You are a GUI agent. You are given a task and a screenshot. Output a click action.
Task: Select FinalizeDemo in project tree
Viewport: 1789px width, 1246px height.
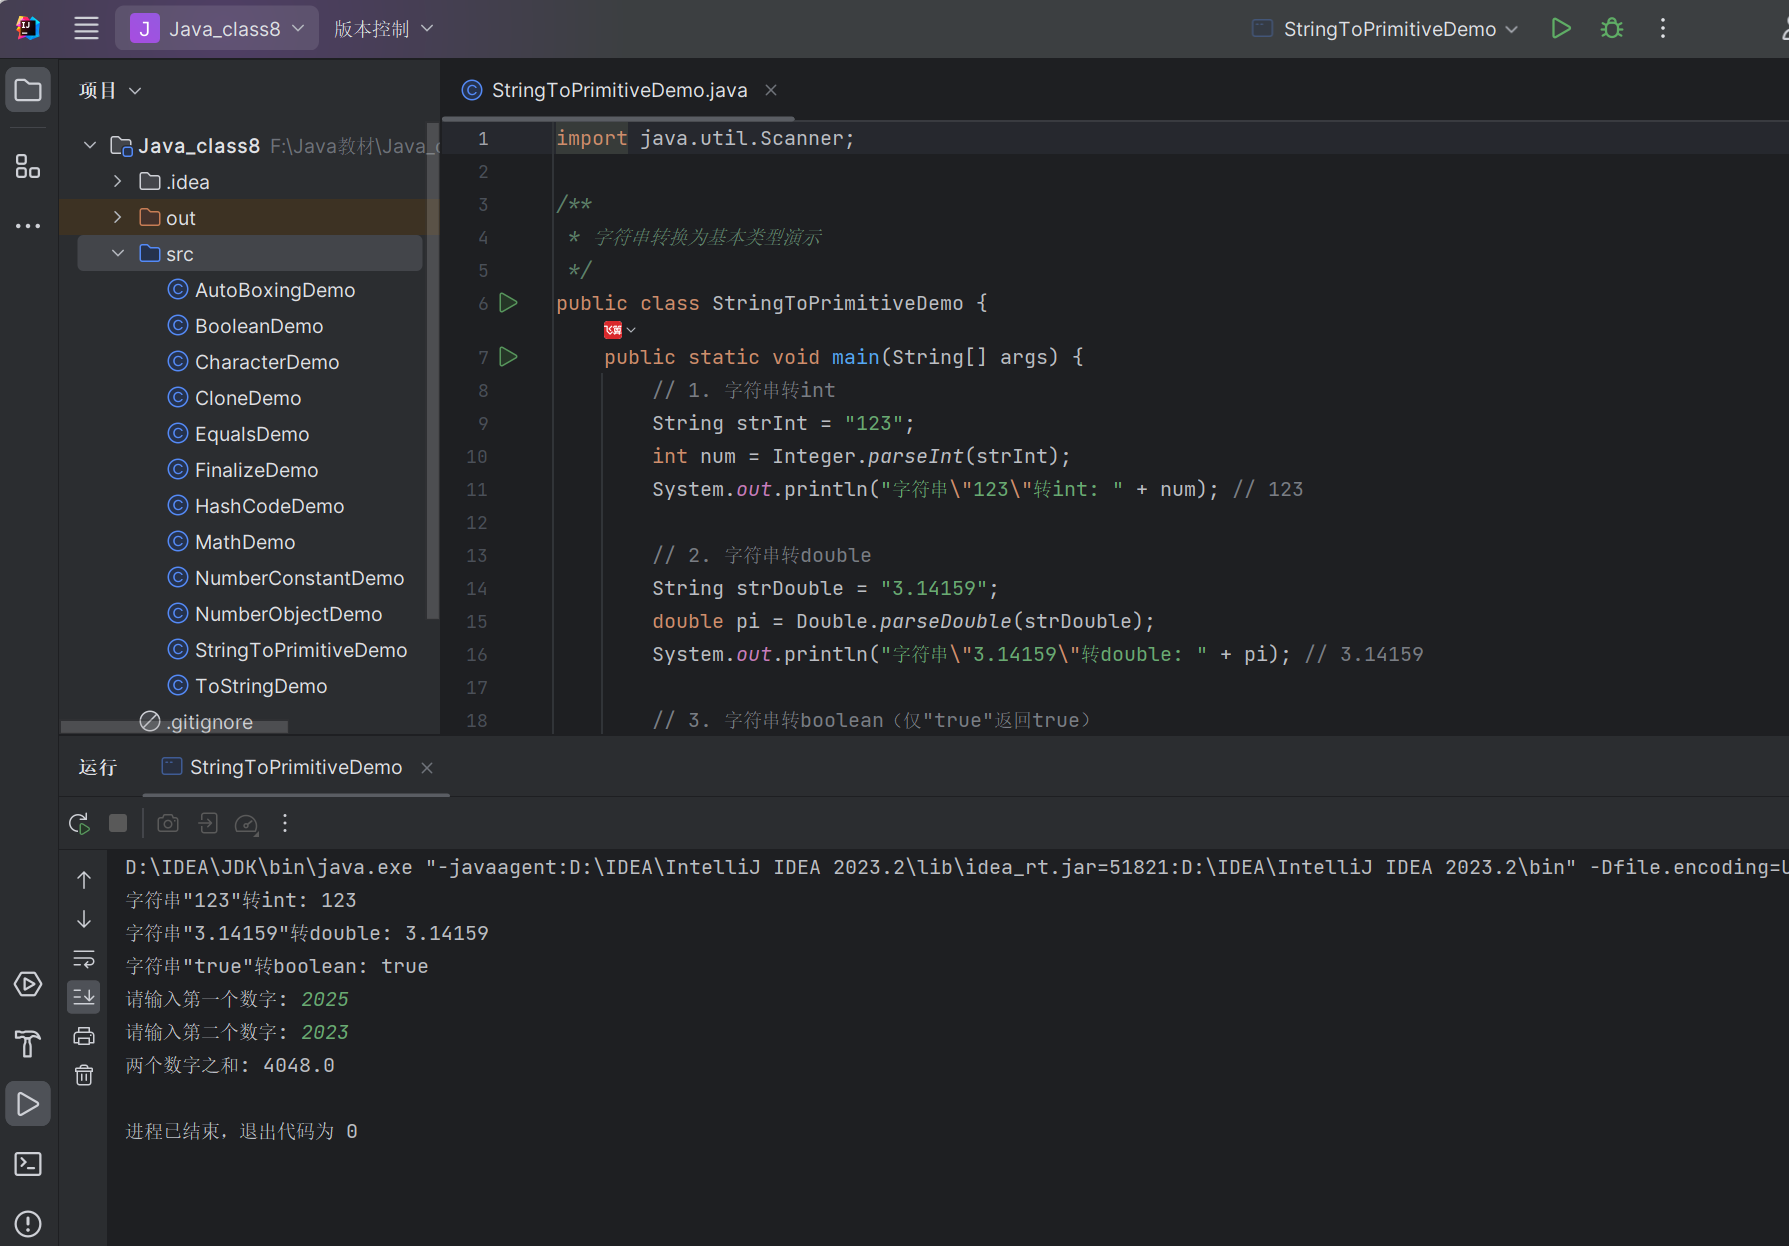[256, 470]
